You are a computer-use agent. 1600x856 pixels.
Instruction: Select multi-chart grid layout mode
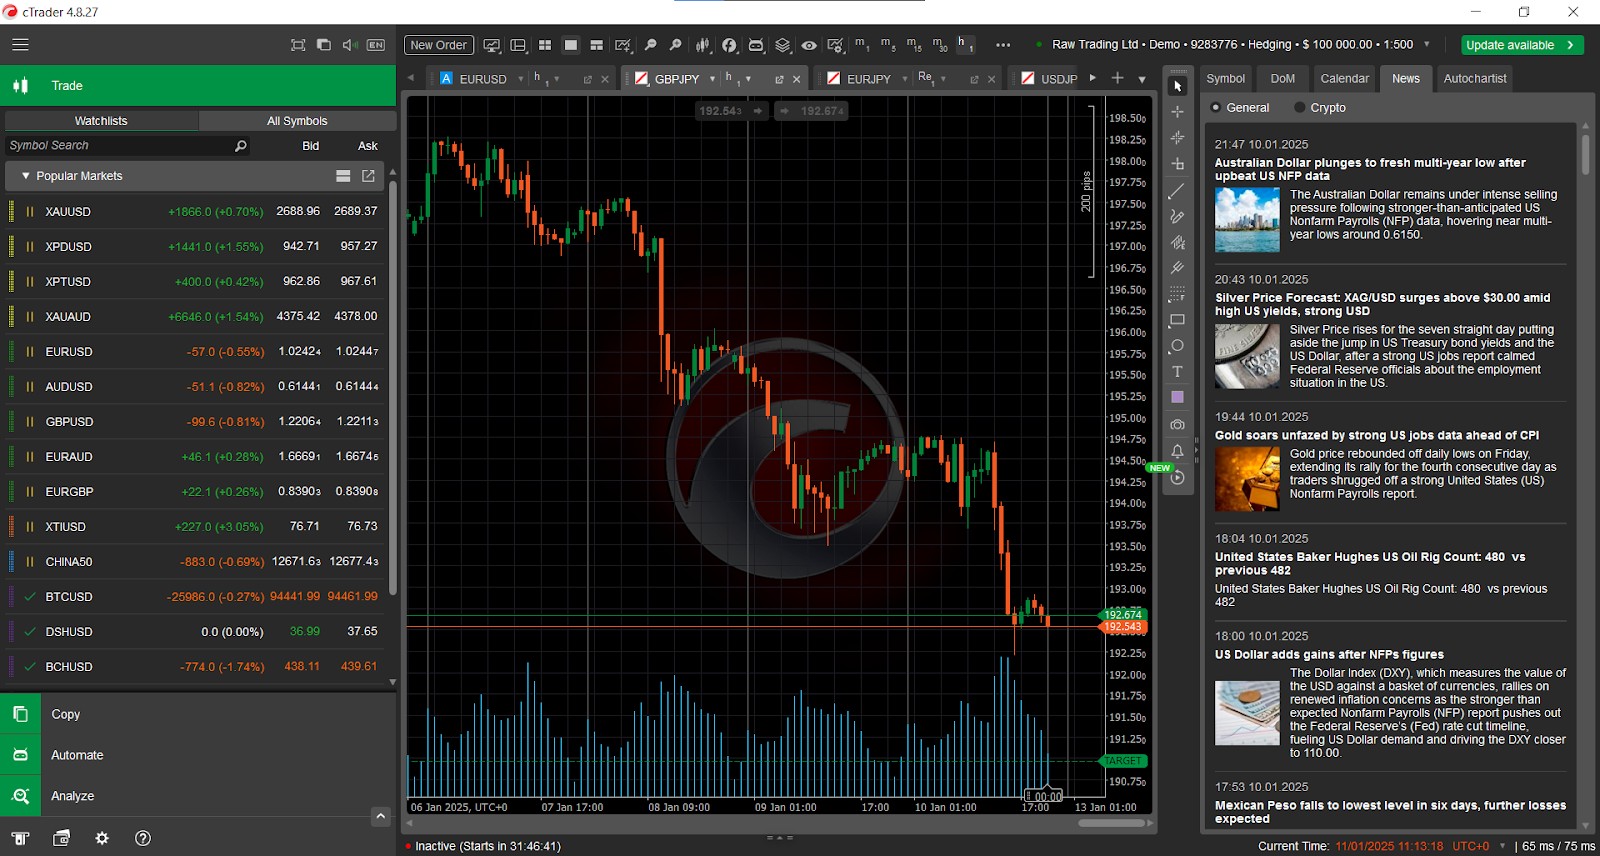(545, 45)
